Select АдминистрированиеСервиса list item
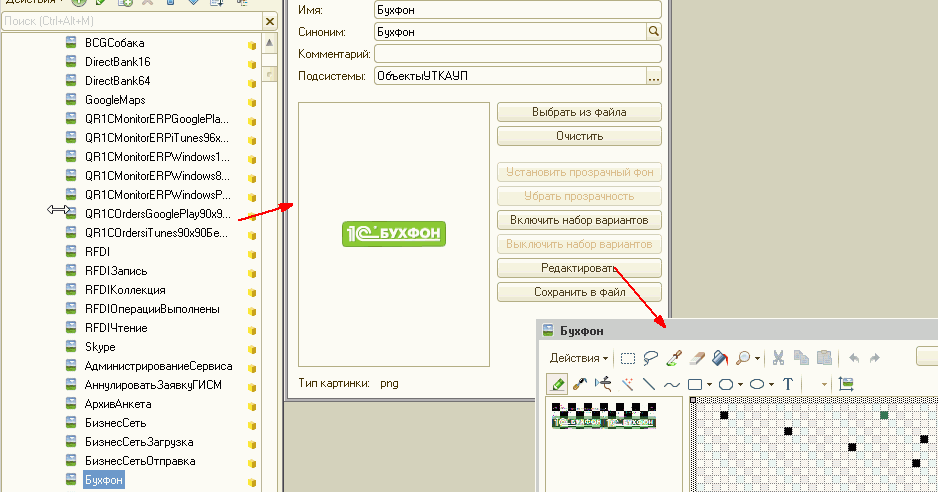 pyautogui.click(x=159, y=366)
